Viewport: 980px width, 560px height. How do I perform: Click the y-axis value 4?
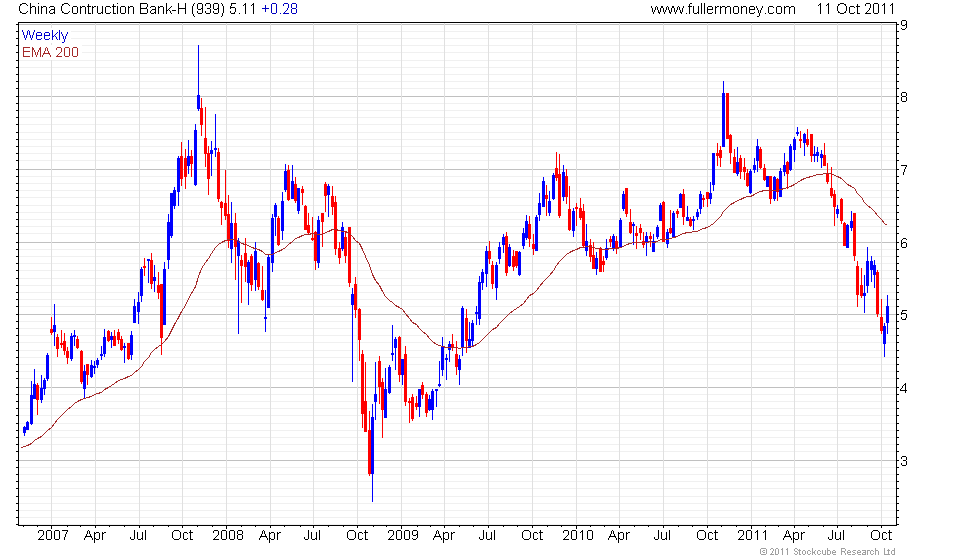(x=904, y=388)
